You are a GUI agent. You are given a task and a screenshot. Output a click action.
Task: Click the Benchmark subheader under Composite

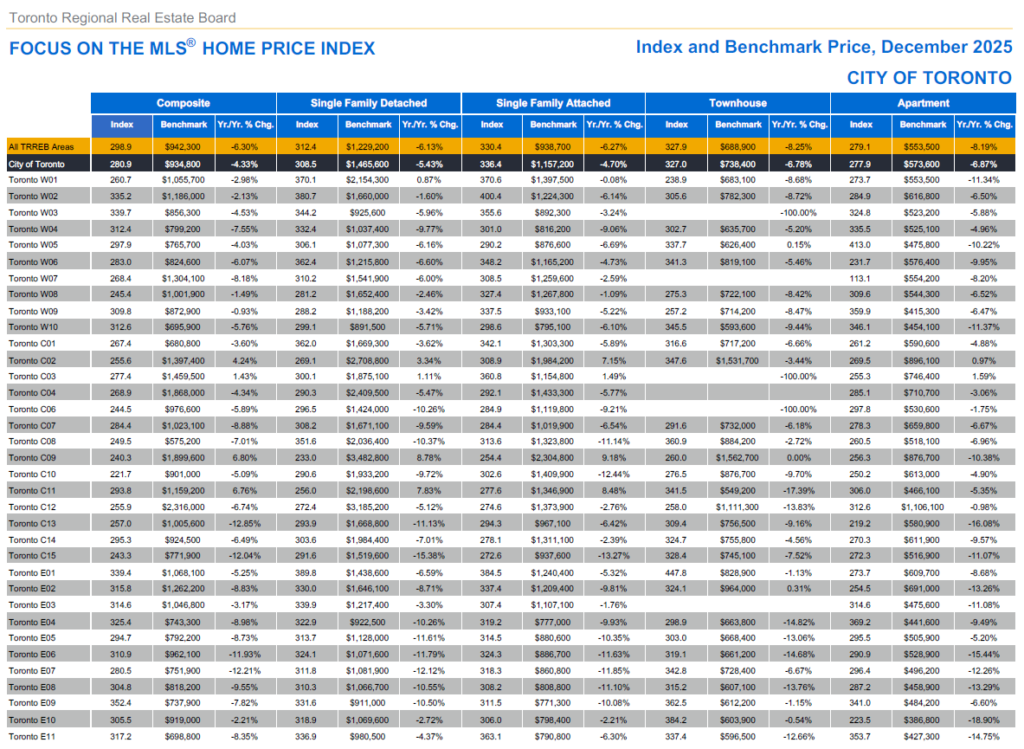[183, 125]
